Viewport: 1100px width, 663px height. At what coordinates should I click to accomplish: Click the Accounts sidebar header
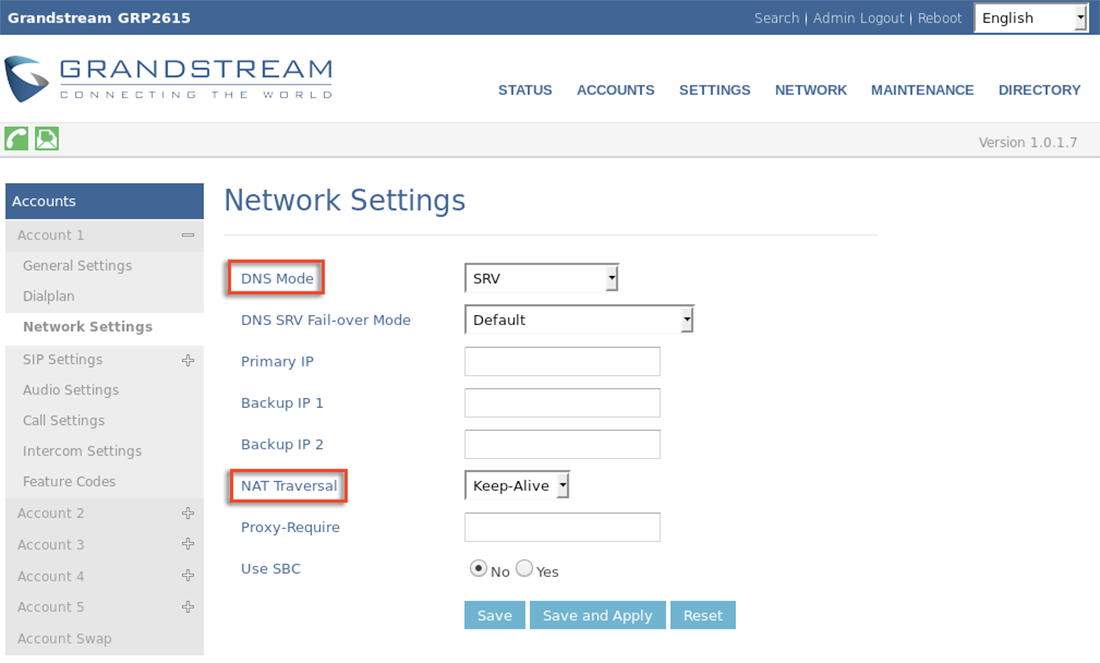105,201
